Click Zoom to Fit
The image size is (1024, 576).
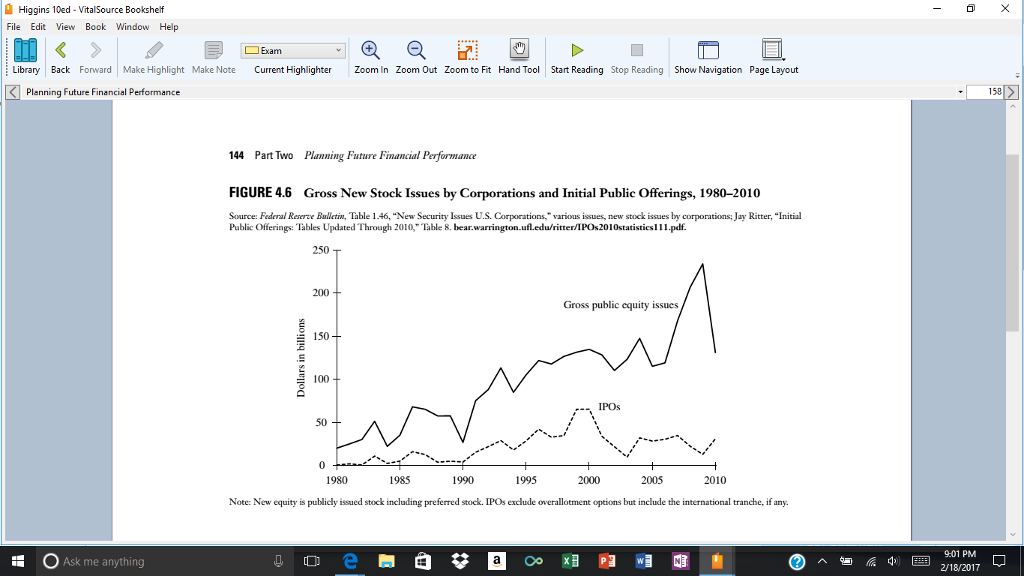(x=466, y=55)
